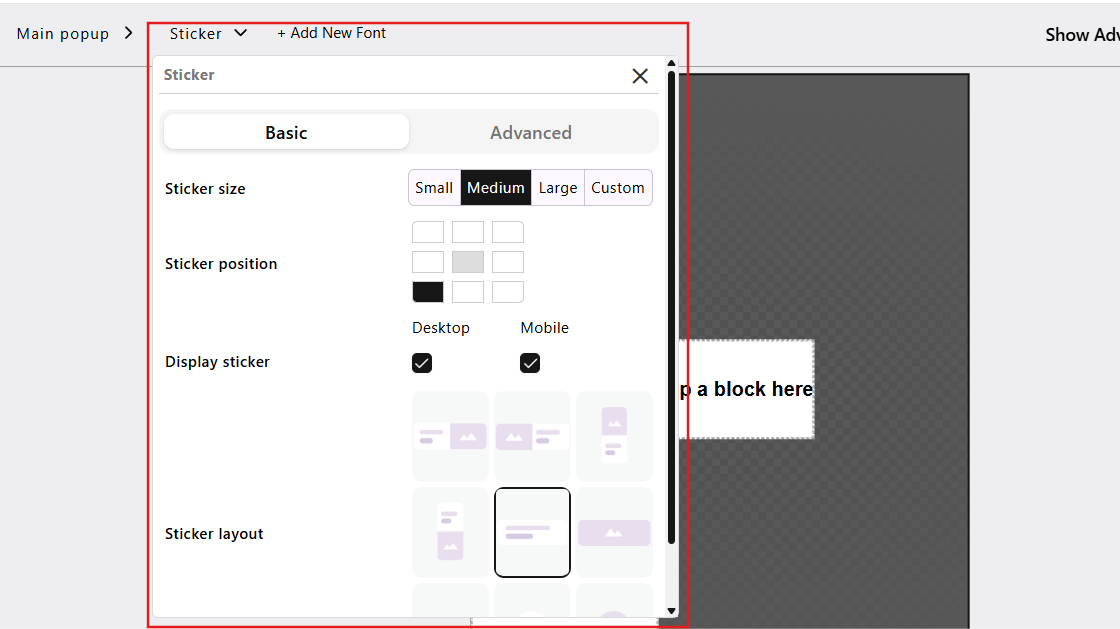Close the Sticker panel
The width and height of the screenshot is (1120, 629).
pos(640,76)
